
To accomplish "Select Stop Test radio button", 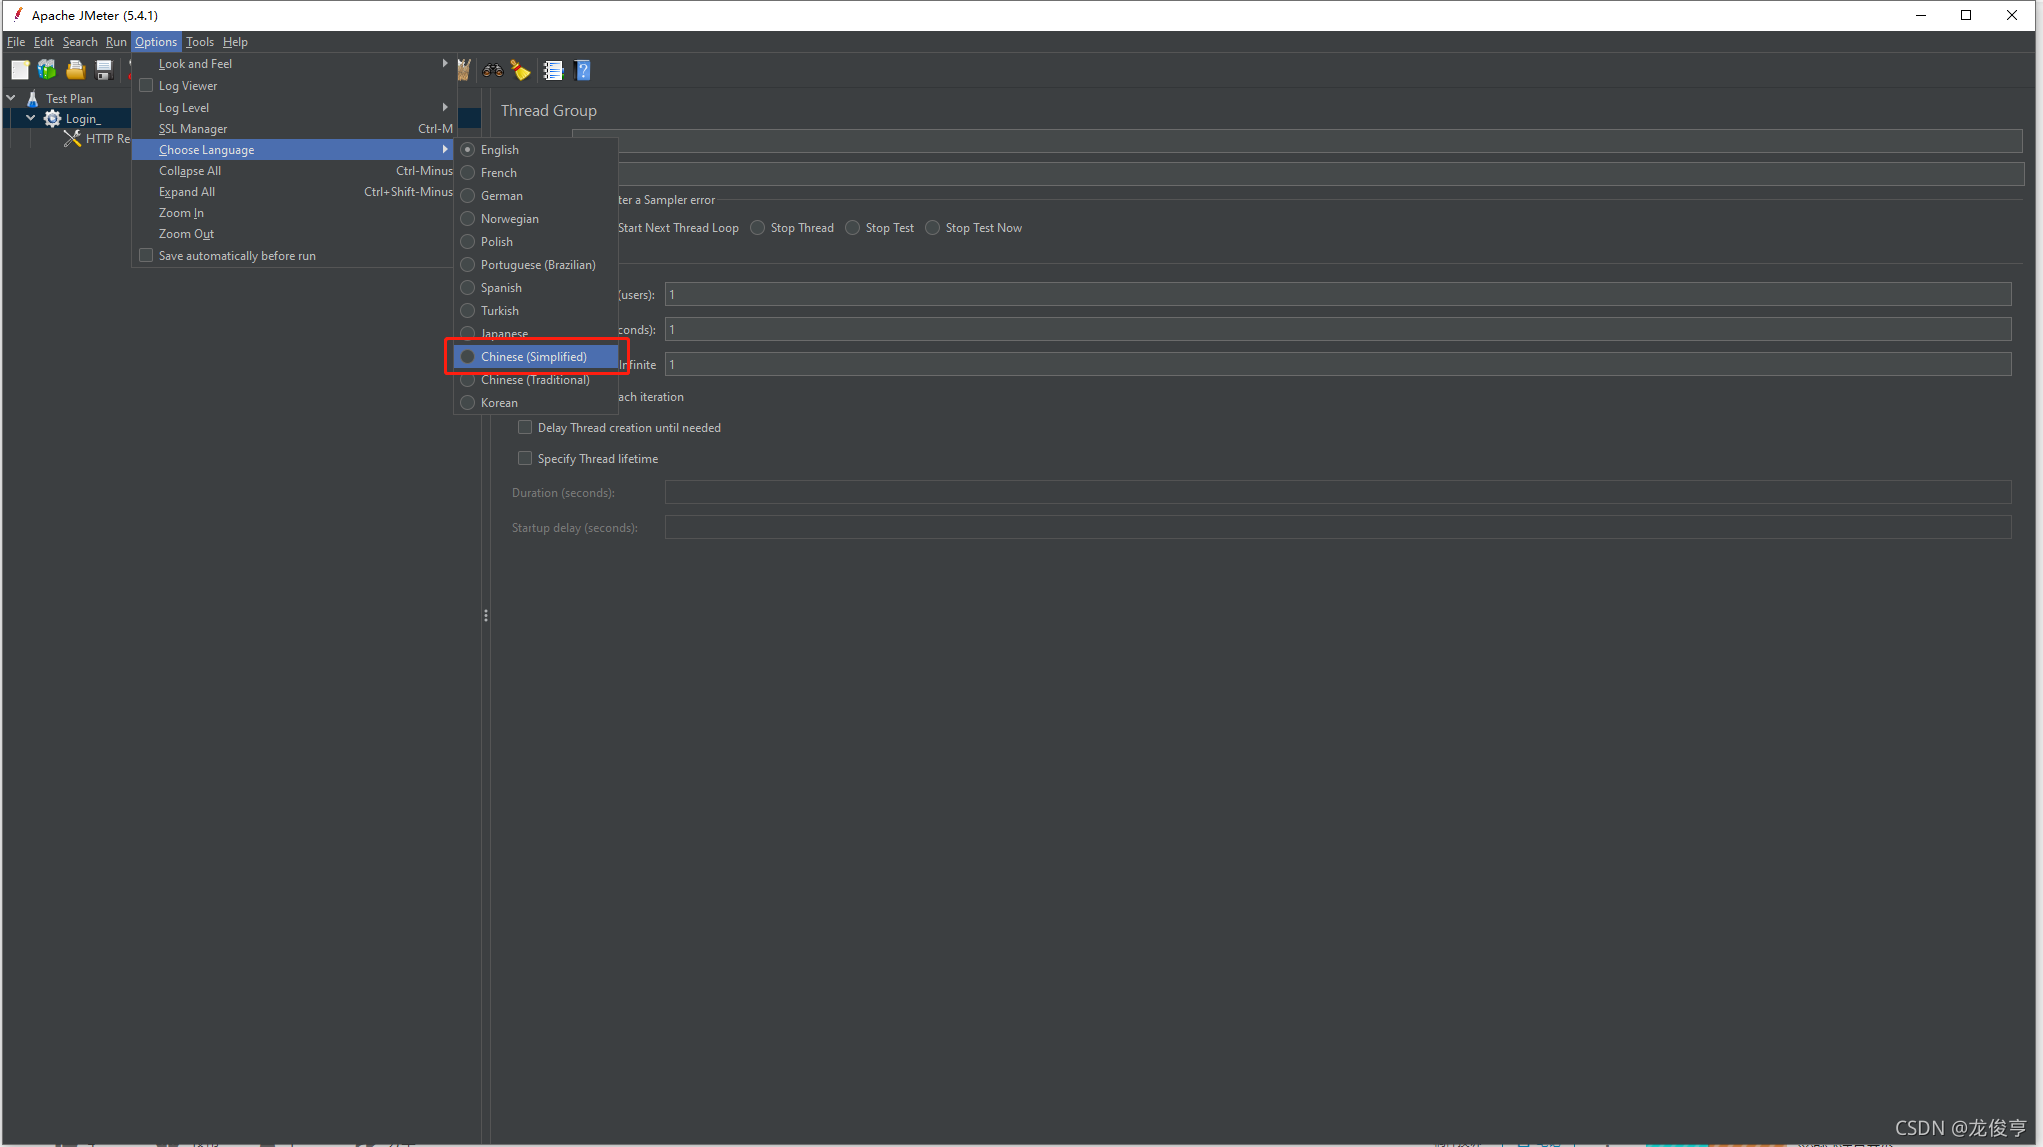I will coord(853,227).
